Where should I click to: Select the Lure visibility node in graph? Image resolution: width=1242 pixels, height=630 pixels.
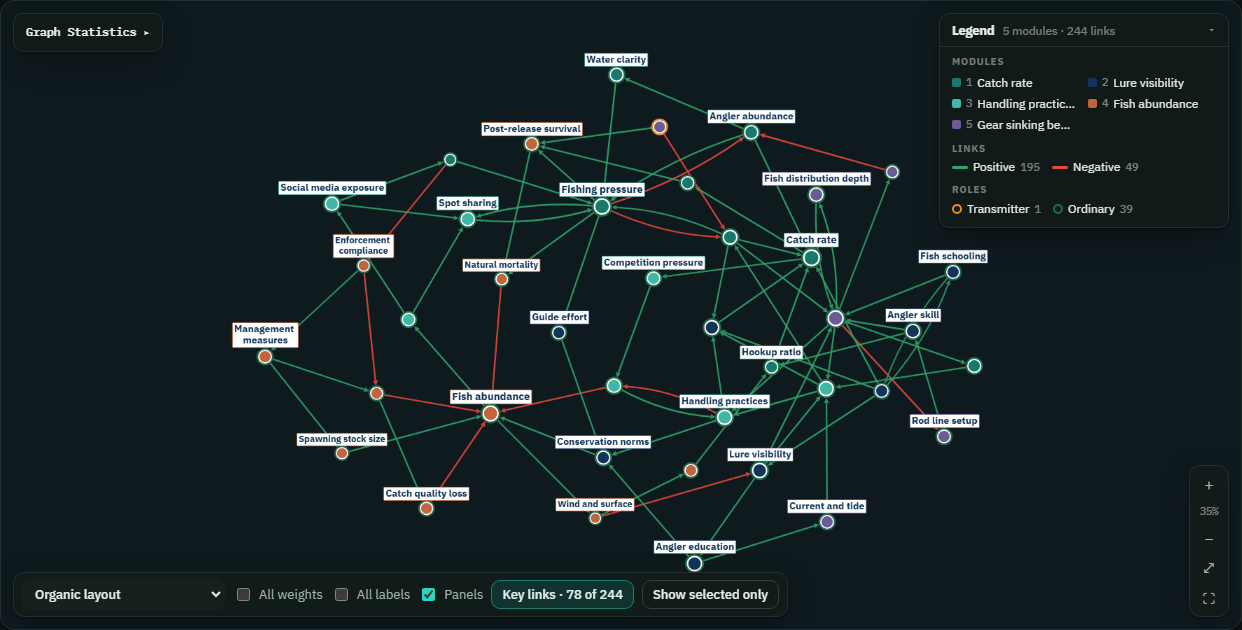click(x=760, y=470)
